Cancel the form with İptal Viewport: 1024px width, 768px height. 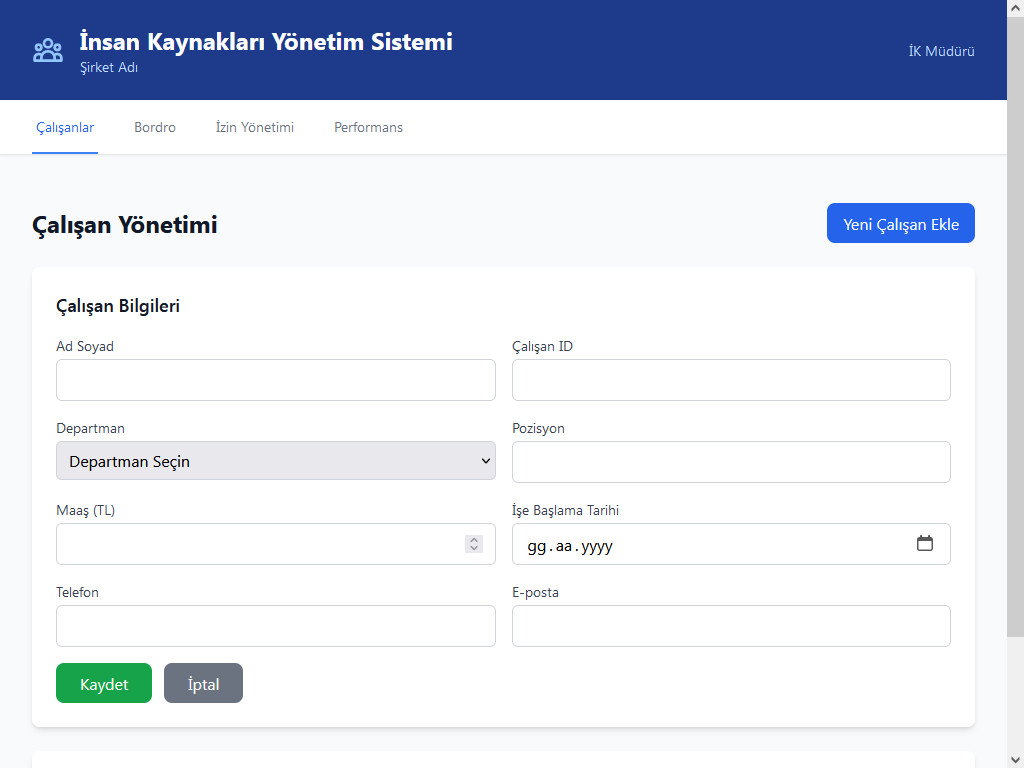tap(203, 684)
